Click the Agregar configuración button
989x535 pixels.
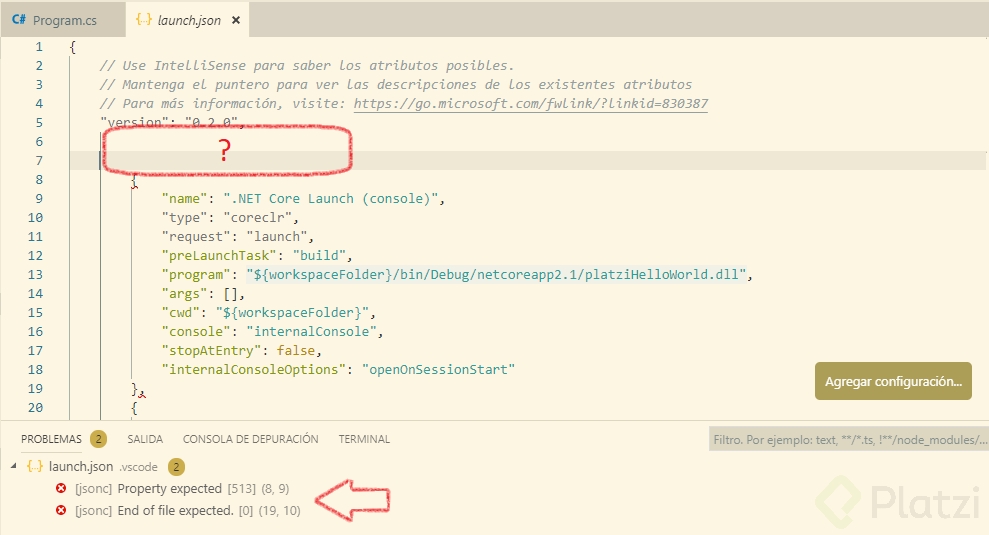click(x=893, y=381)
